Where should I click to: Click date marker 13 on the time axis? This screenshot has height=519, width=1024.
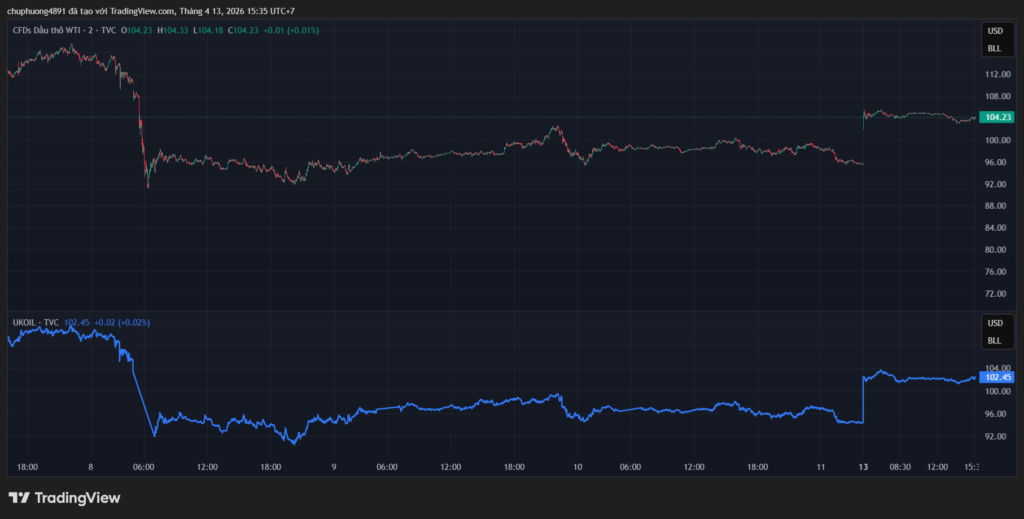click(x=864, y=467)
